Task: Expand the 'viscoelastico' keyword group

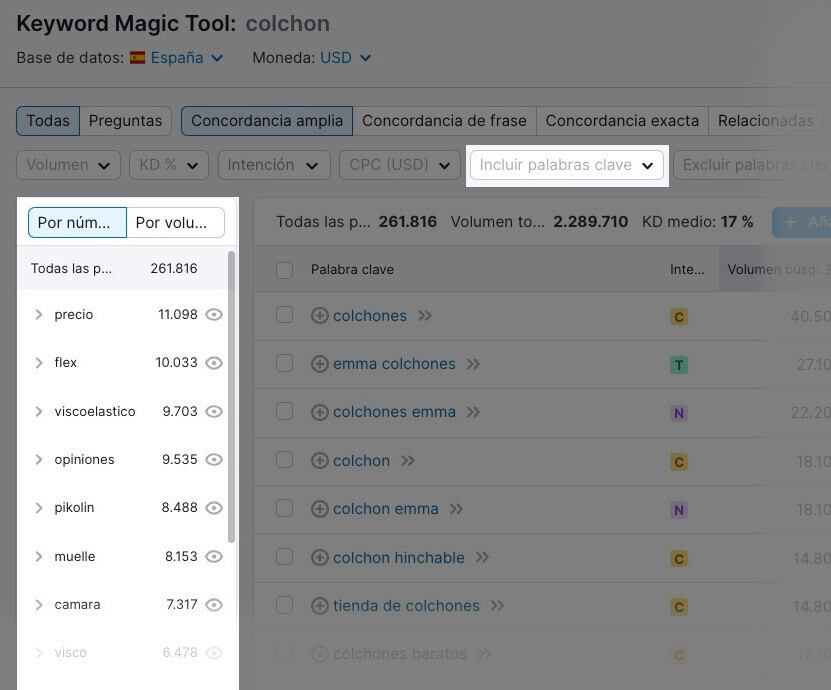Action: point(39,412)
